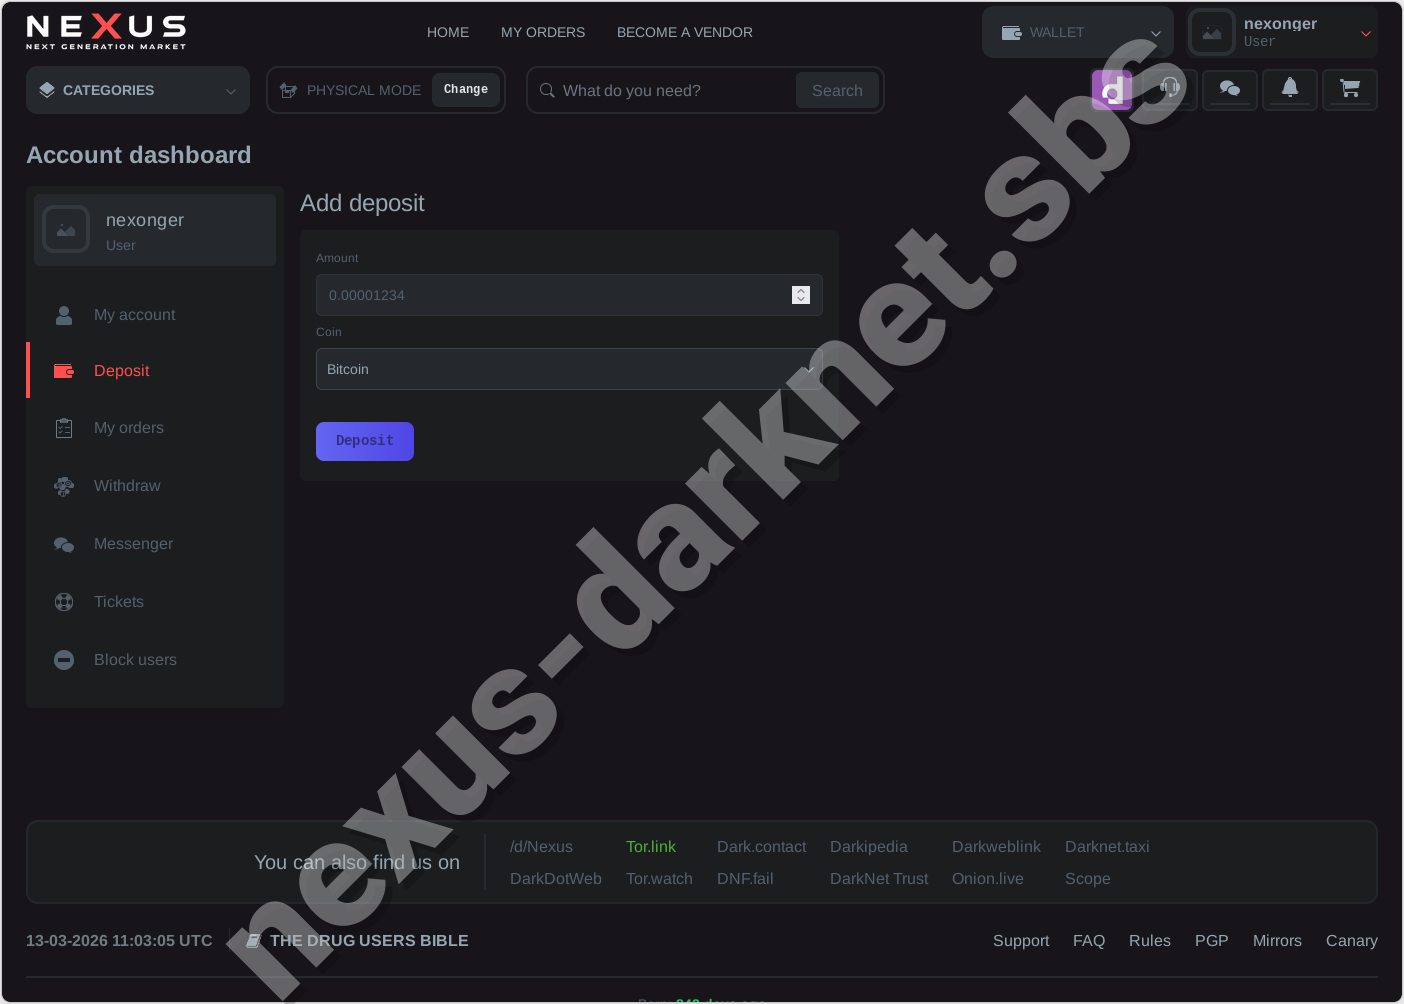Open the DarkNet Trust link
Viewport: 1404px width, 1004px height.
879,879
